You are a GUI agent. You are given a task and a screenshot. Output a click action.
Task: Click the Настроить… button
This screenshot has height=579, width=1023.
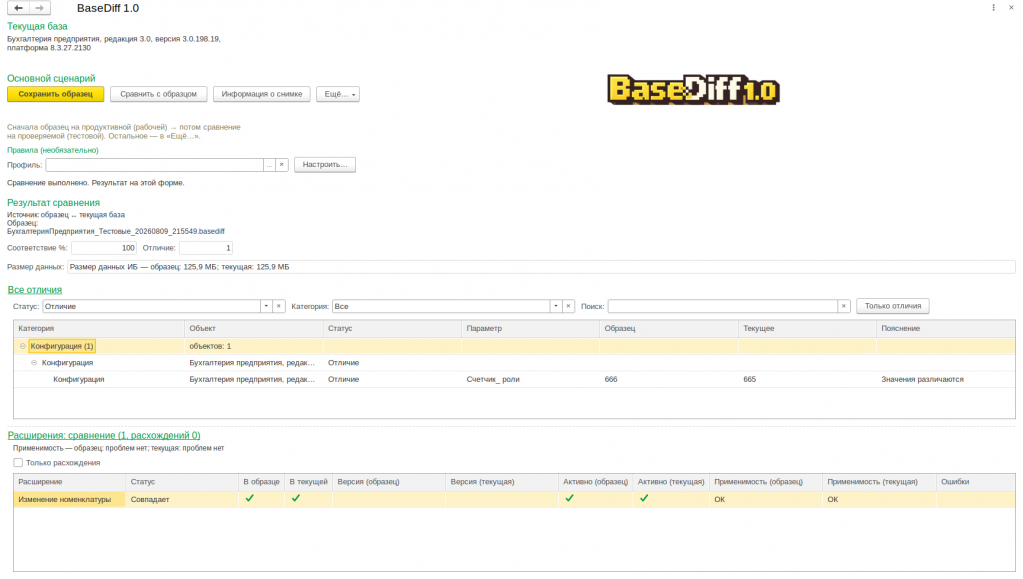325,164
